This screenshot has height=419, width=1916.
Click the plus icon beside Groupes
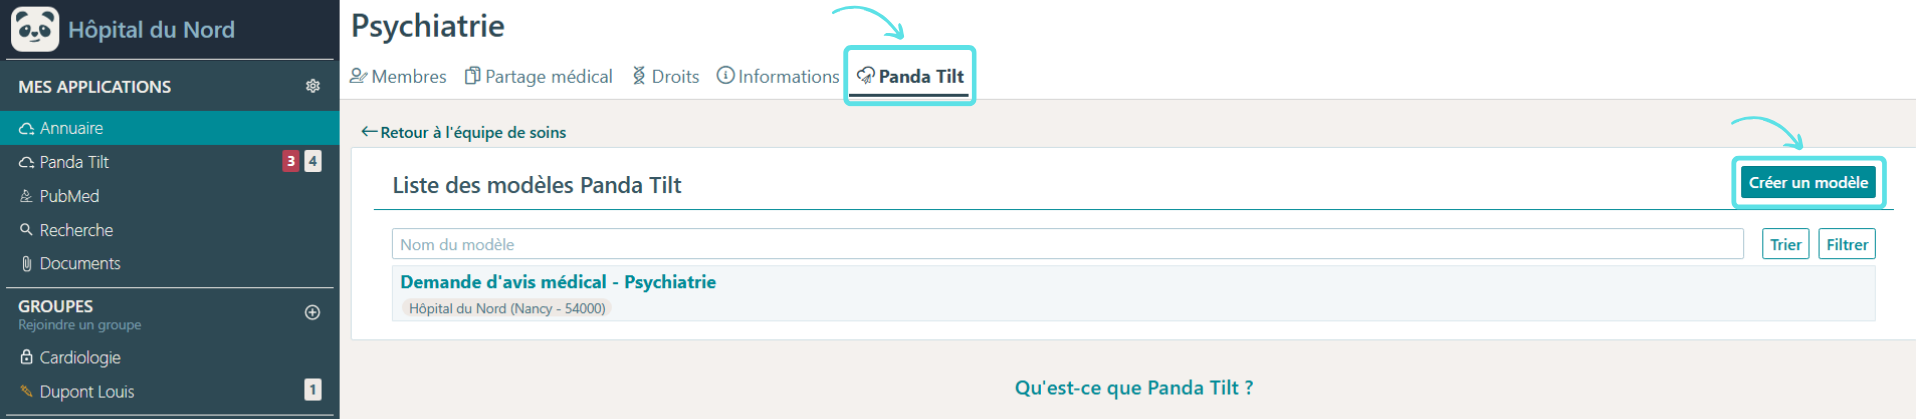(312, 312)
